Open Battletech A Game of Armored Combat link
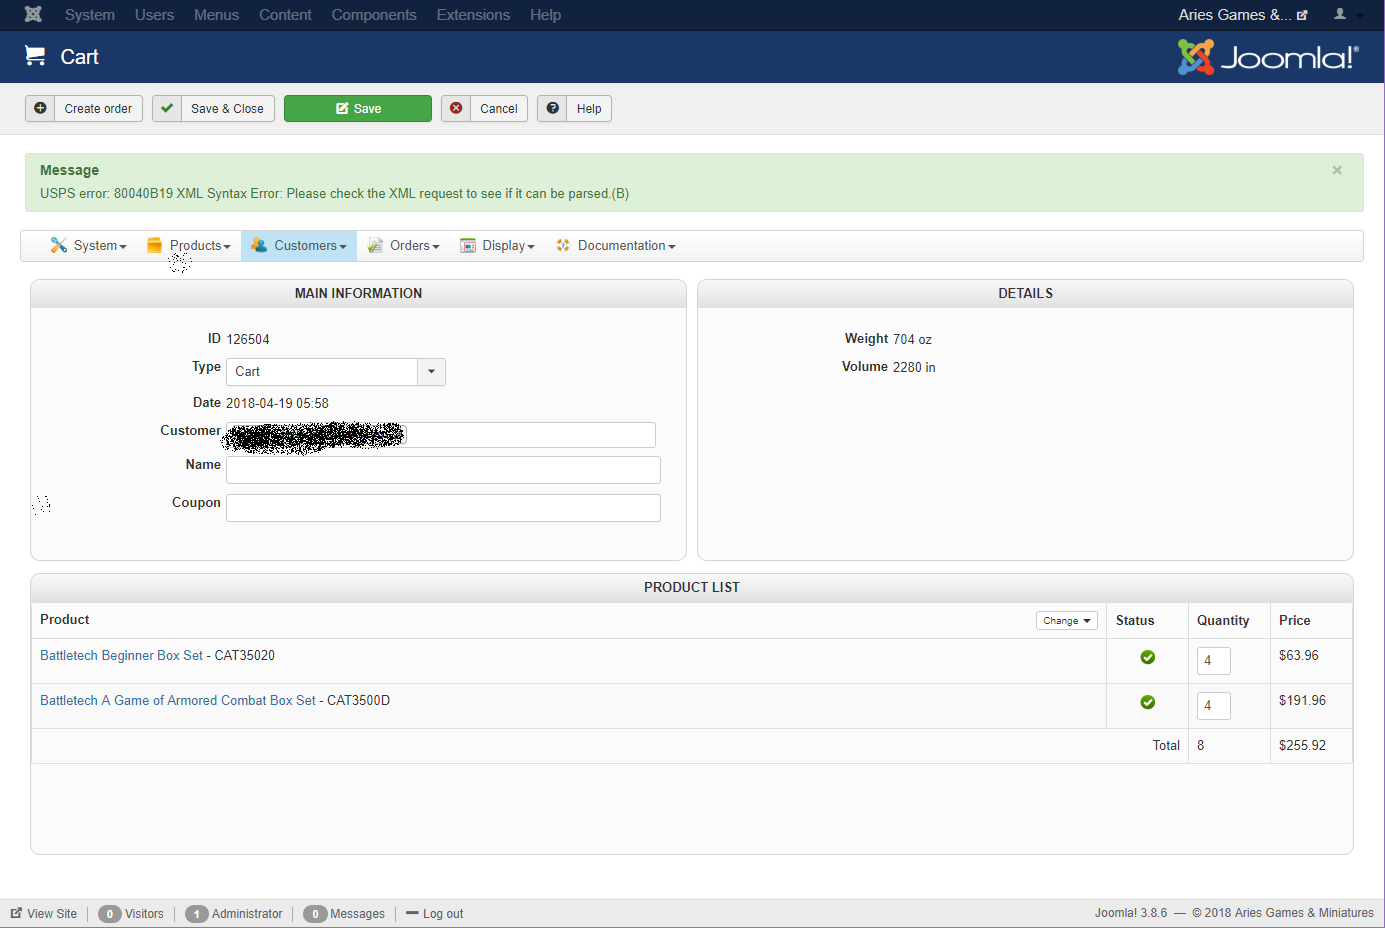This screenshot has width=1385, height=928. (x=178, y=701)
